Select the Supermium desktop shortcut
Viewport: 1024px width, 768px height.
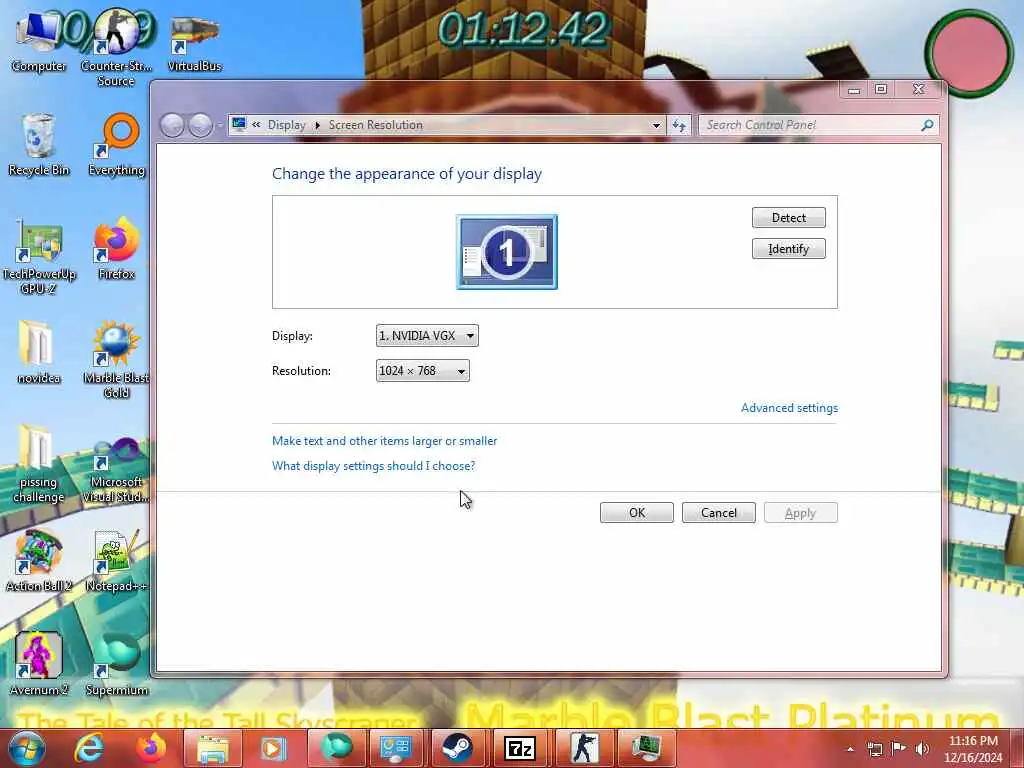tap(116, 664)
